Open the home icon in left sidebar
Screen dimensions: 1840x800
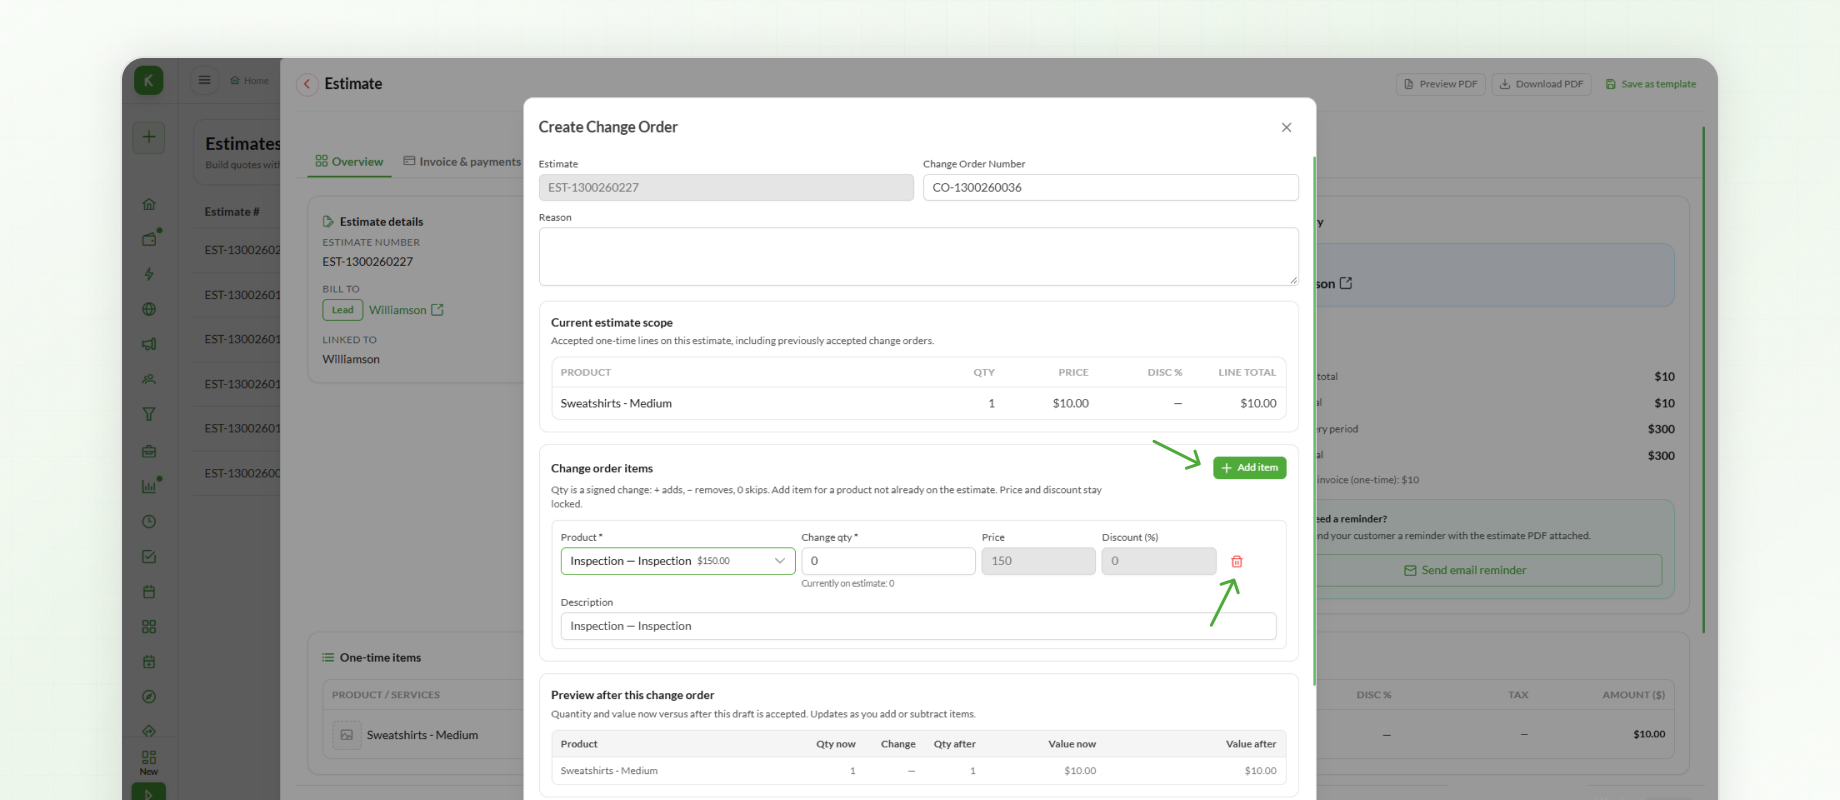pos(149,204)
